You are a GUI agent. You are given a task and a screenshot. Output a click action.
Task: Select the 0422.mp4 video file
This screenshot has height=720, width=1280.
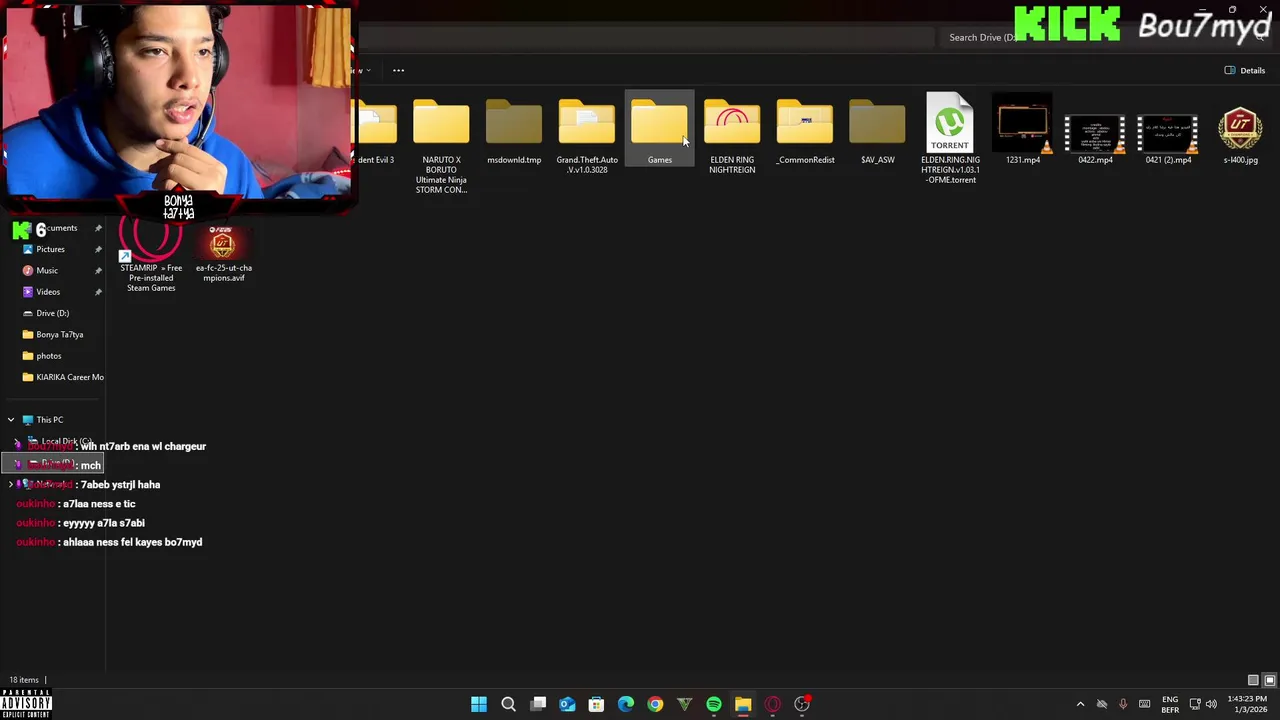(1095, 136)
